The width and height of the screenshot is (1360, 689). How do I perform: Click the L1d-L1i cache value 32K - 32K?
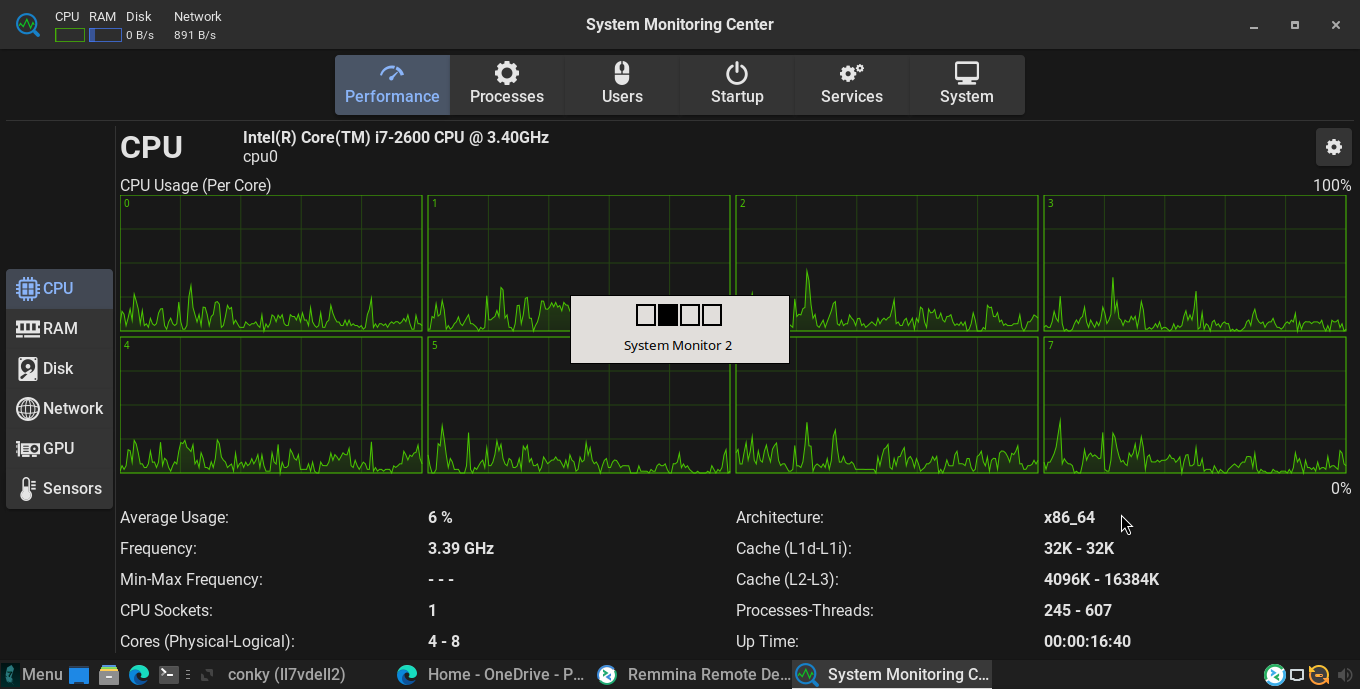coord(1079,548)
